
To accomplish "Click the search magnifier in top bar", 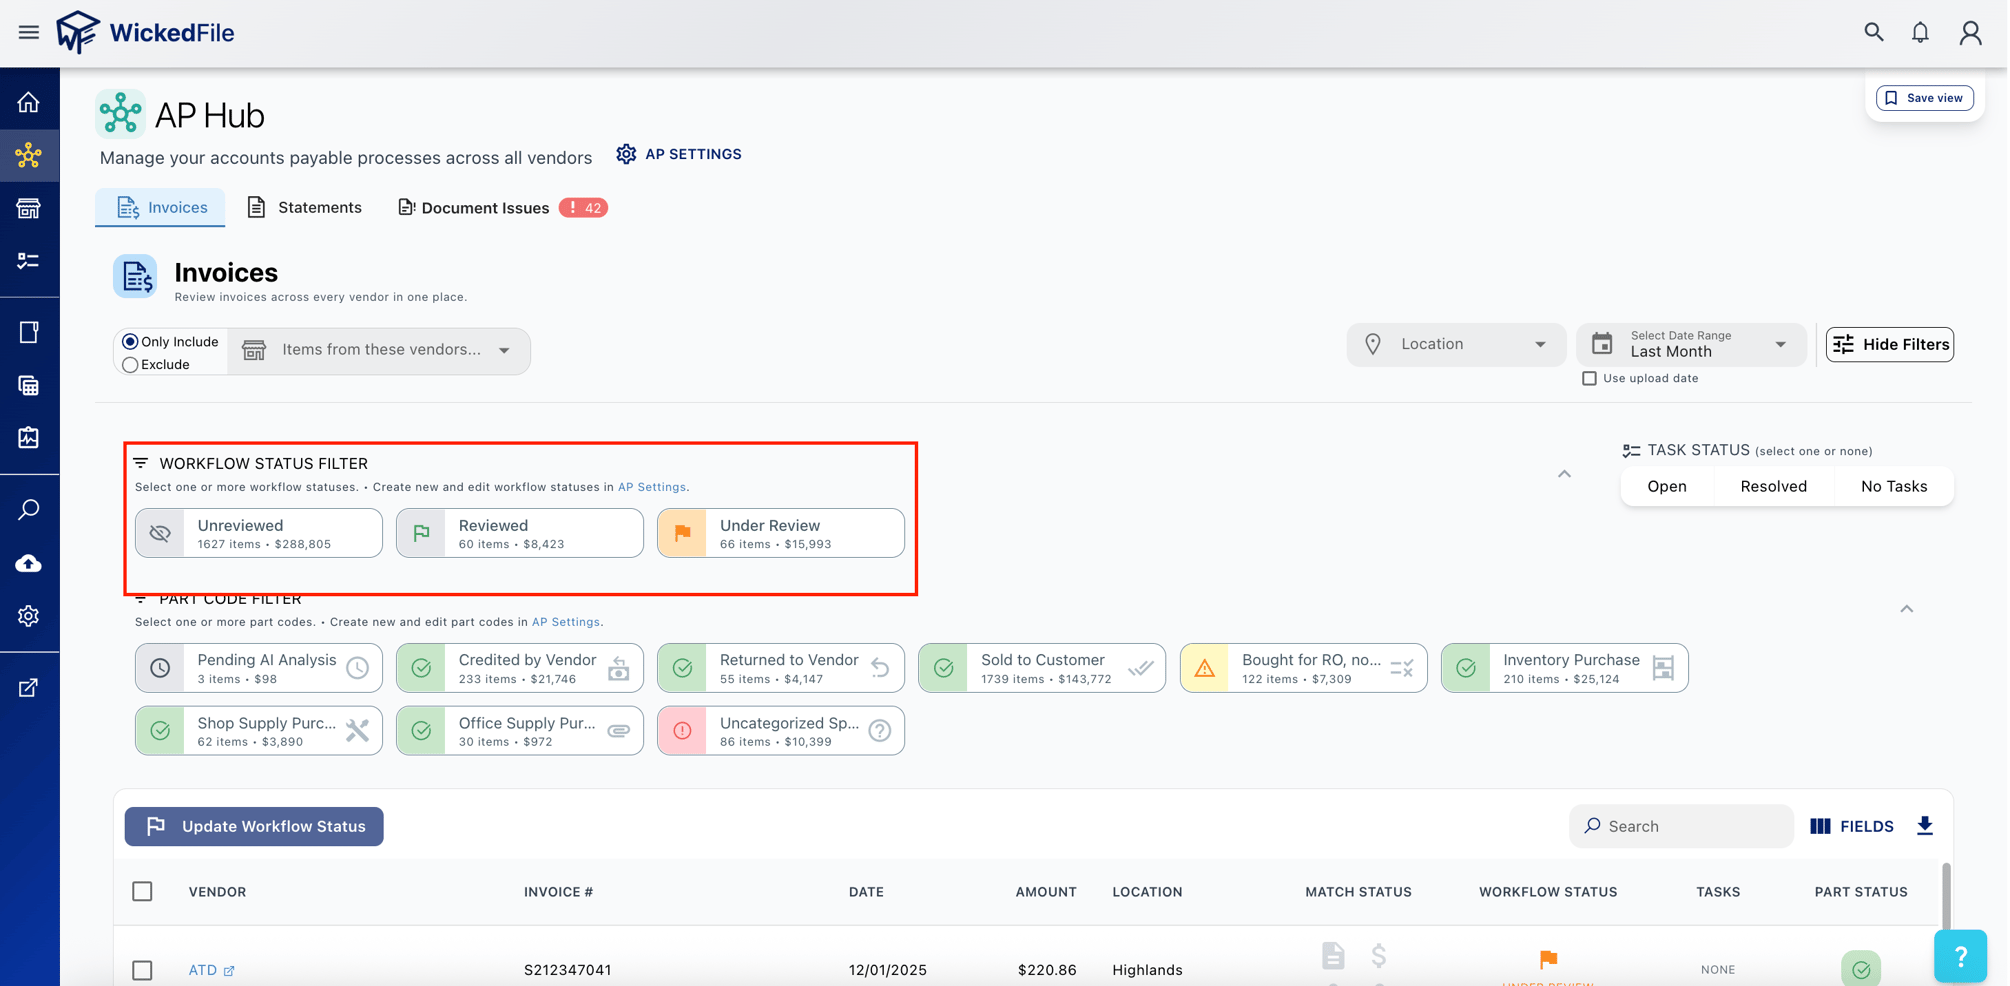I will coord(1874,32).
